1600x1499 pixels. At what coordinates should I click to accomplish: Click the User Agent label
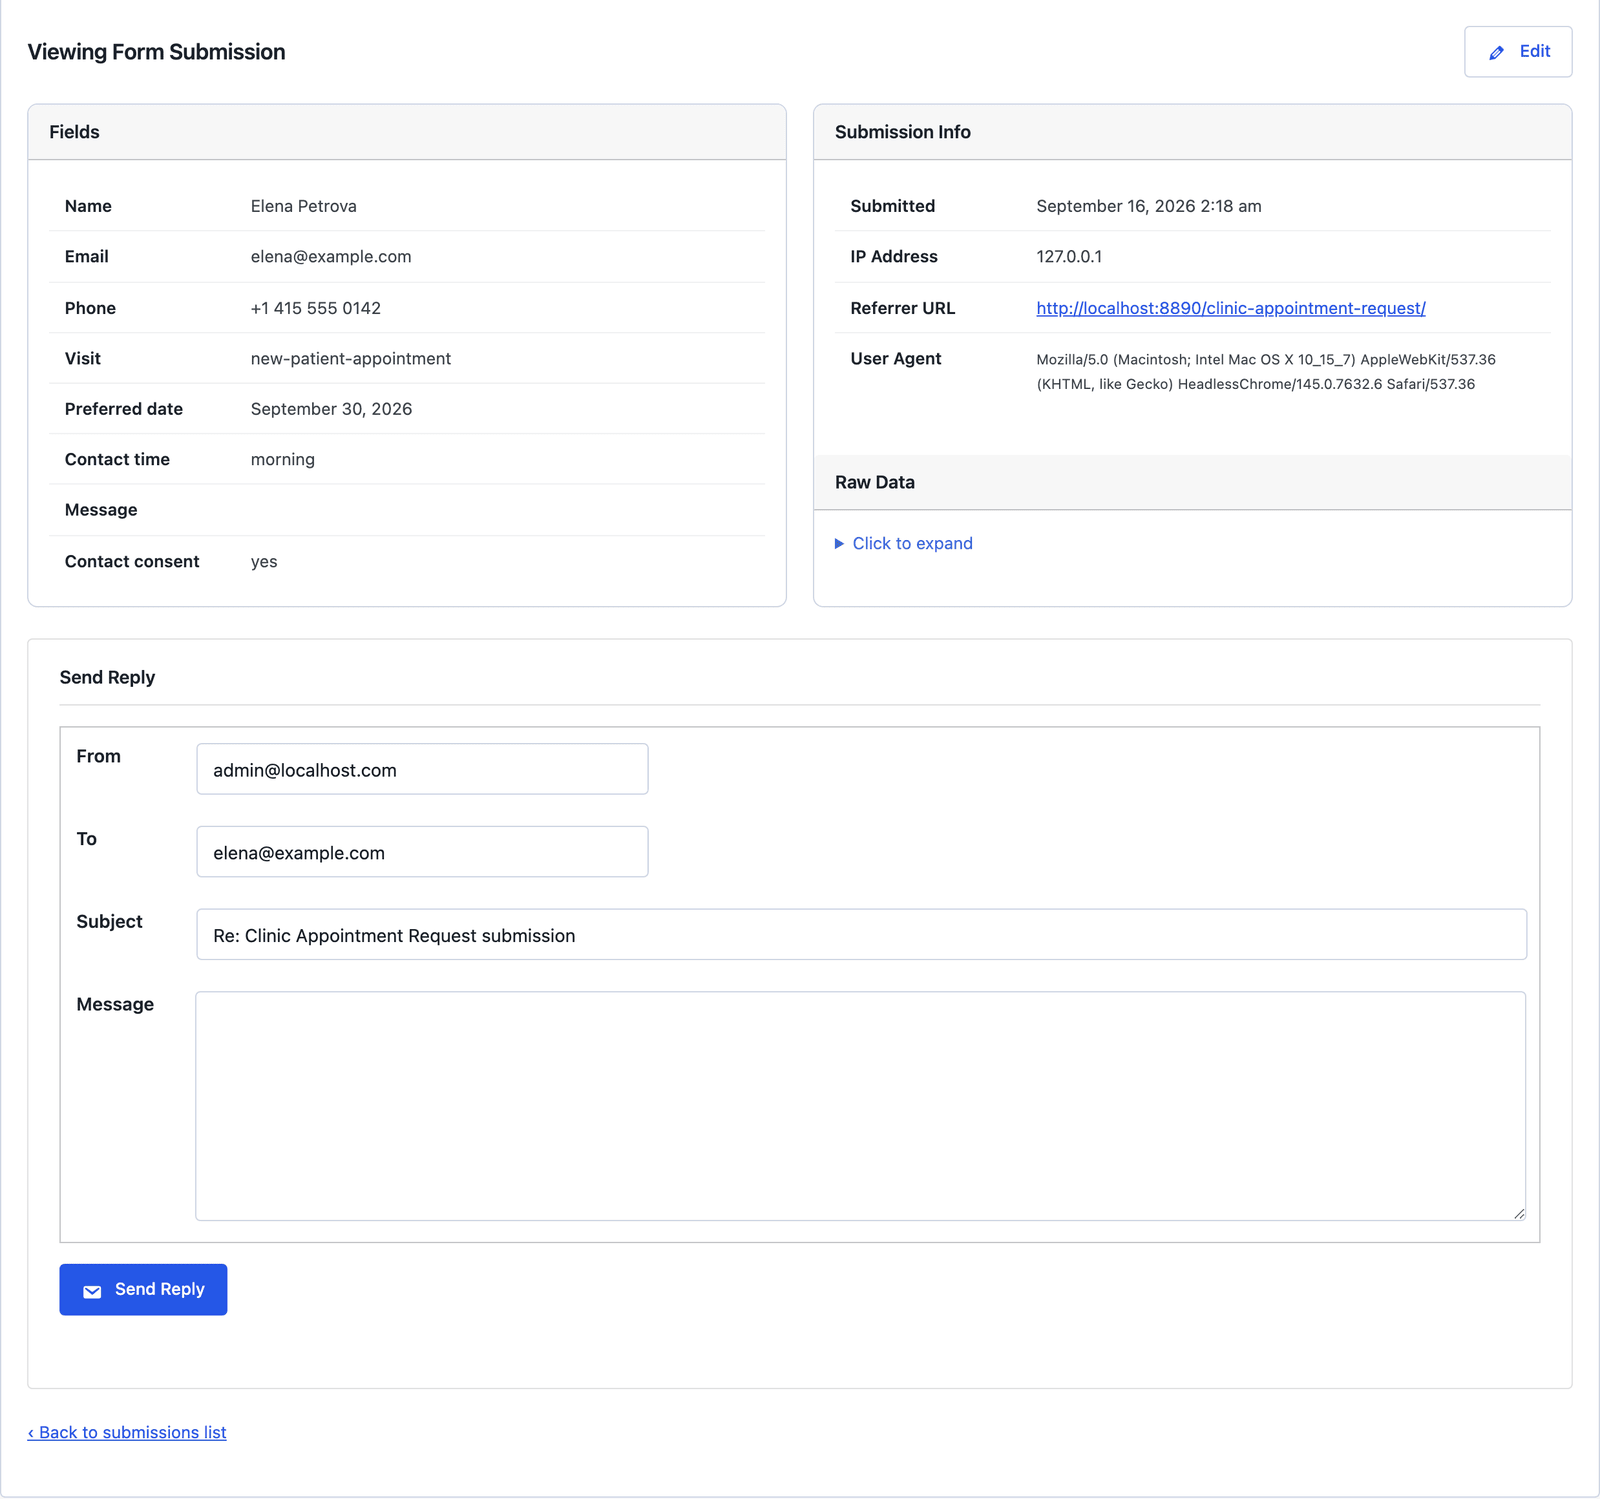(896, 359)
